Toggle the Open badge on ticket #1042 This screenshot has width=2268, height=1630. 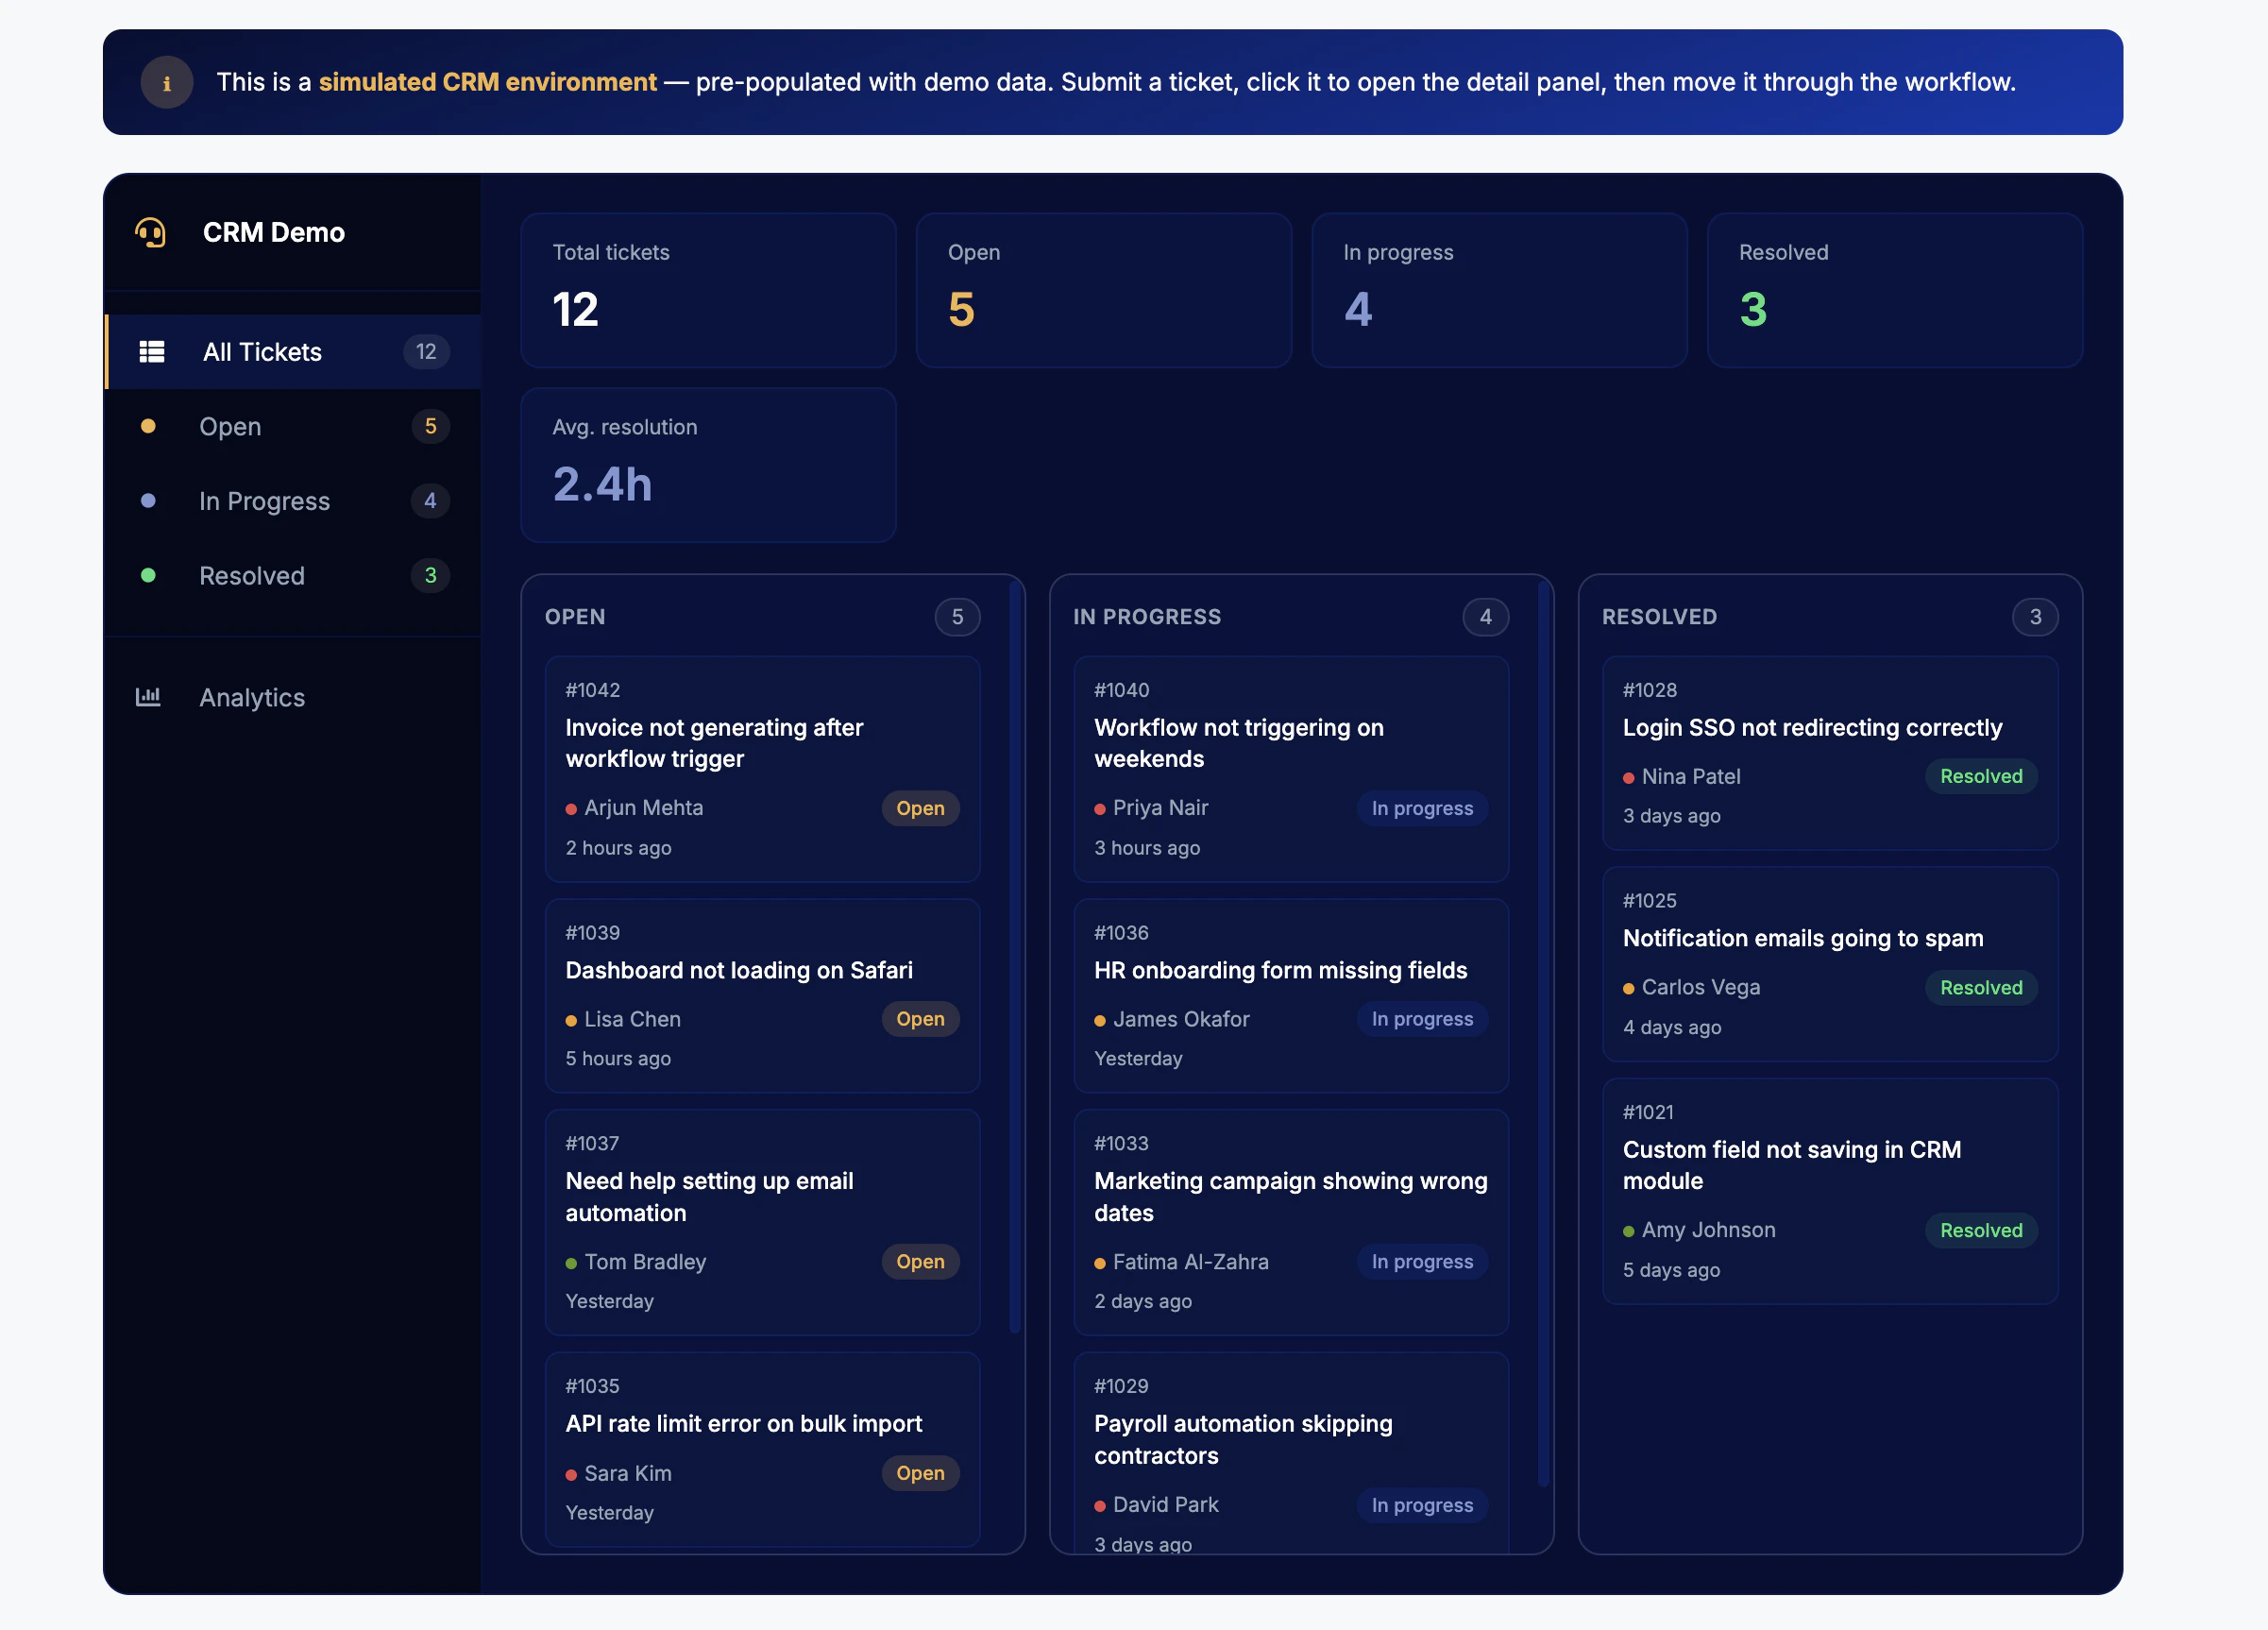(x=920, y=808)
